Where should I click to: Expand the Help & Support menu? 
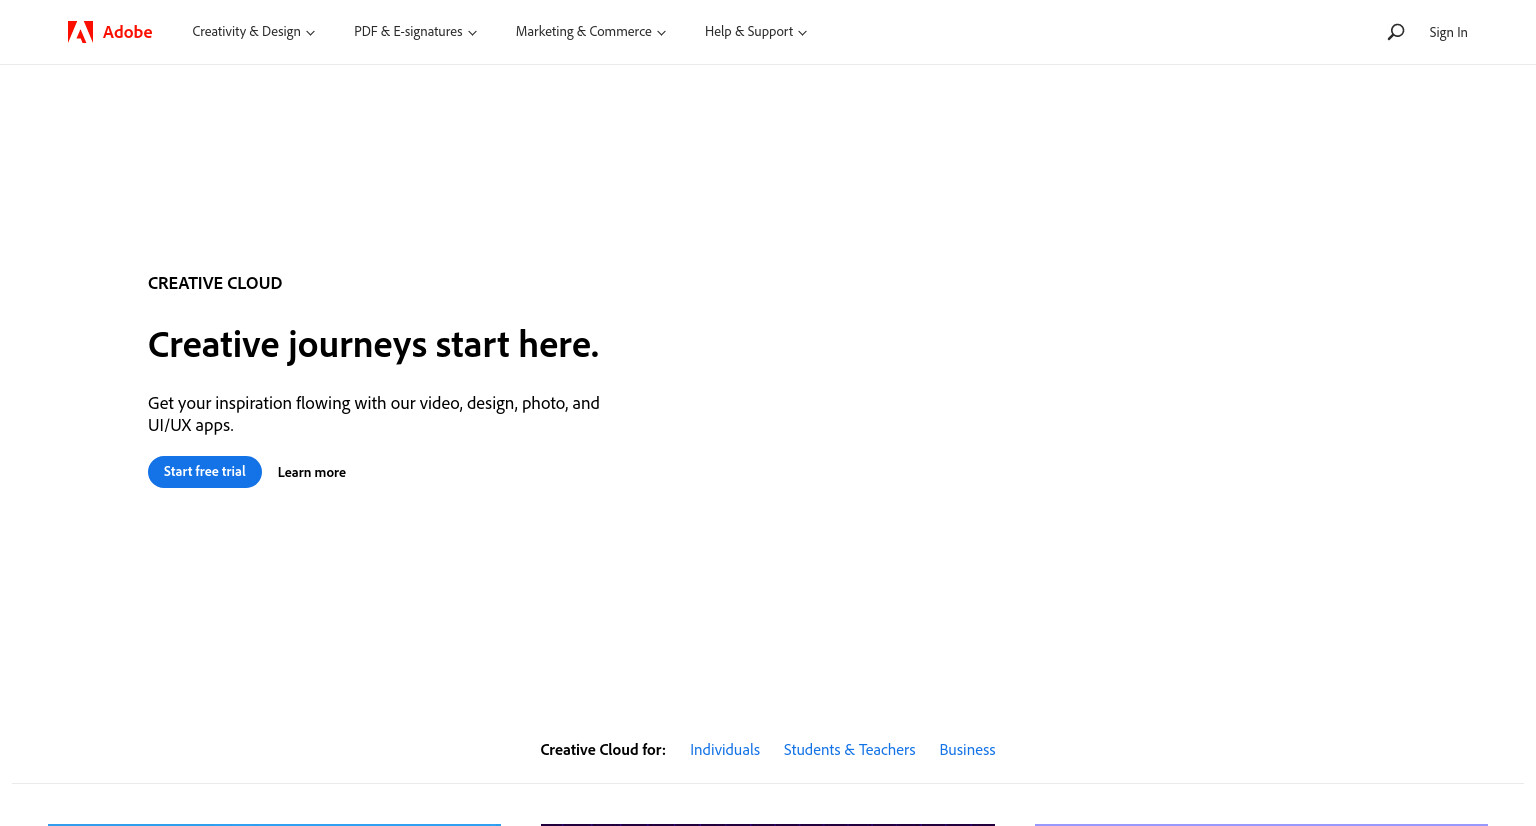pyautogui.click(x=756, y=32)
